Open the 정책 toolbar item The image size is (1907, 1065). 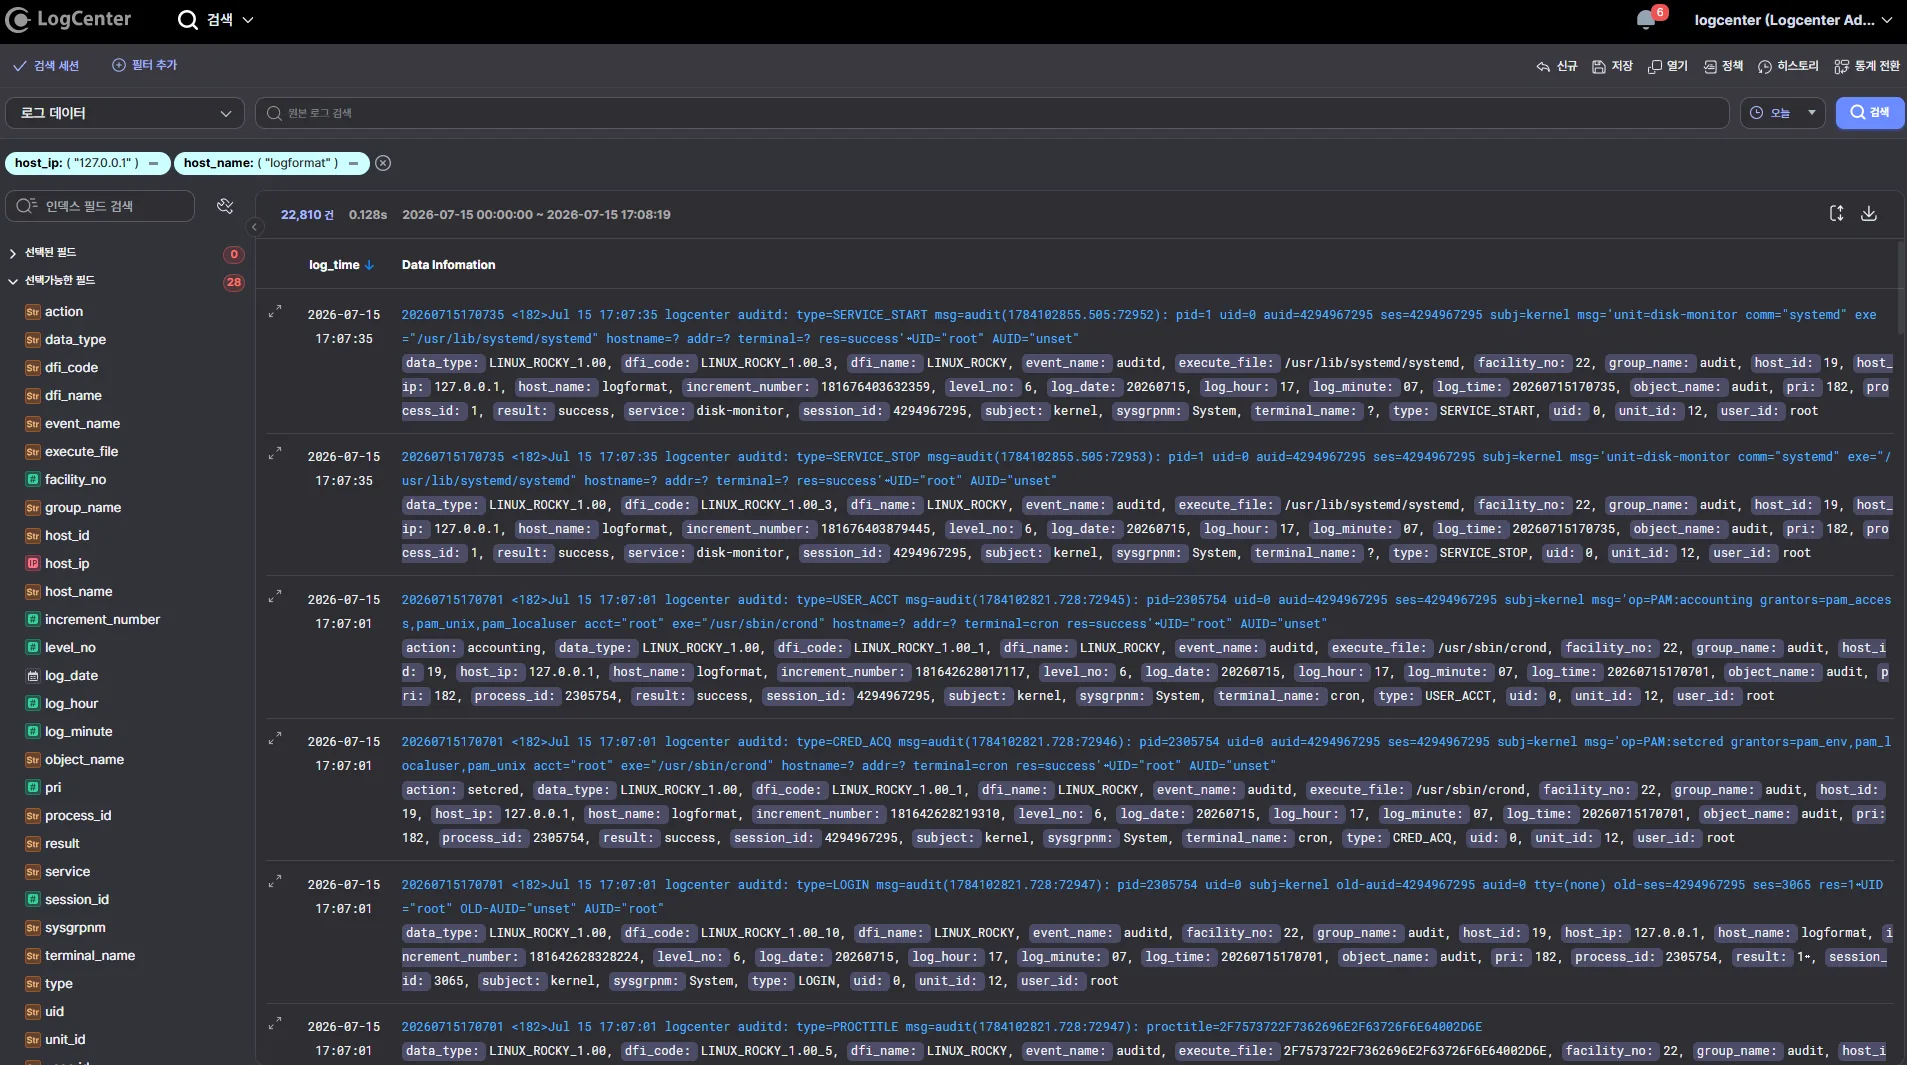point(1723,66)
